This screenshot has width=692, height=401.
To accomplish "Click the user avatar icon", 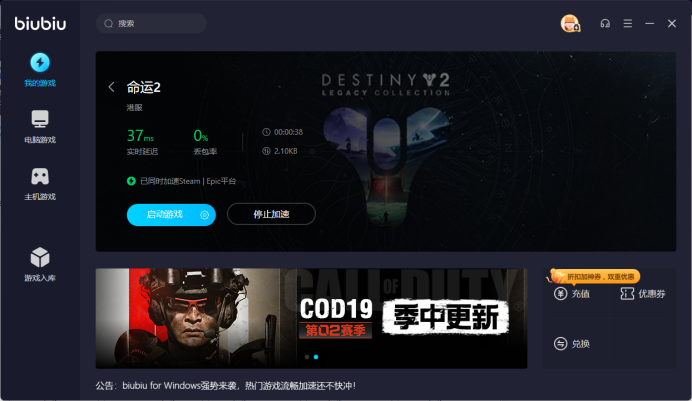I will [x=570, y=23].
